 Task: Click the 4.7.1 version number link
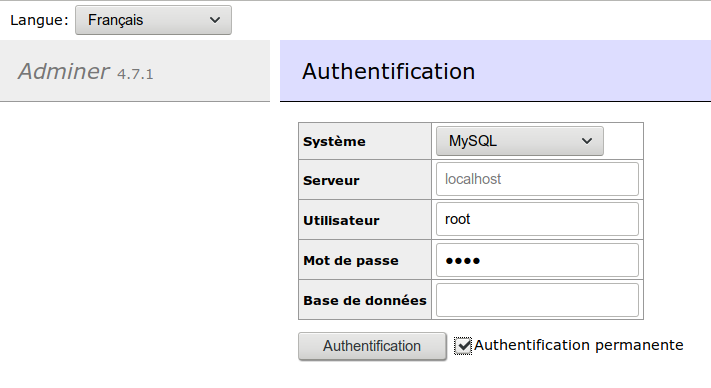click(135, 74)
